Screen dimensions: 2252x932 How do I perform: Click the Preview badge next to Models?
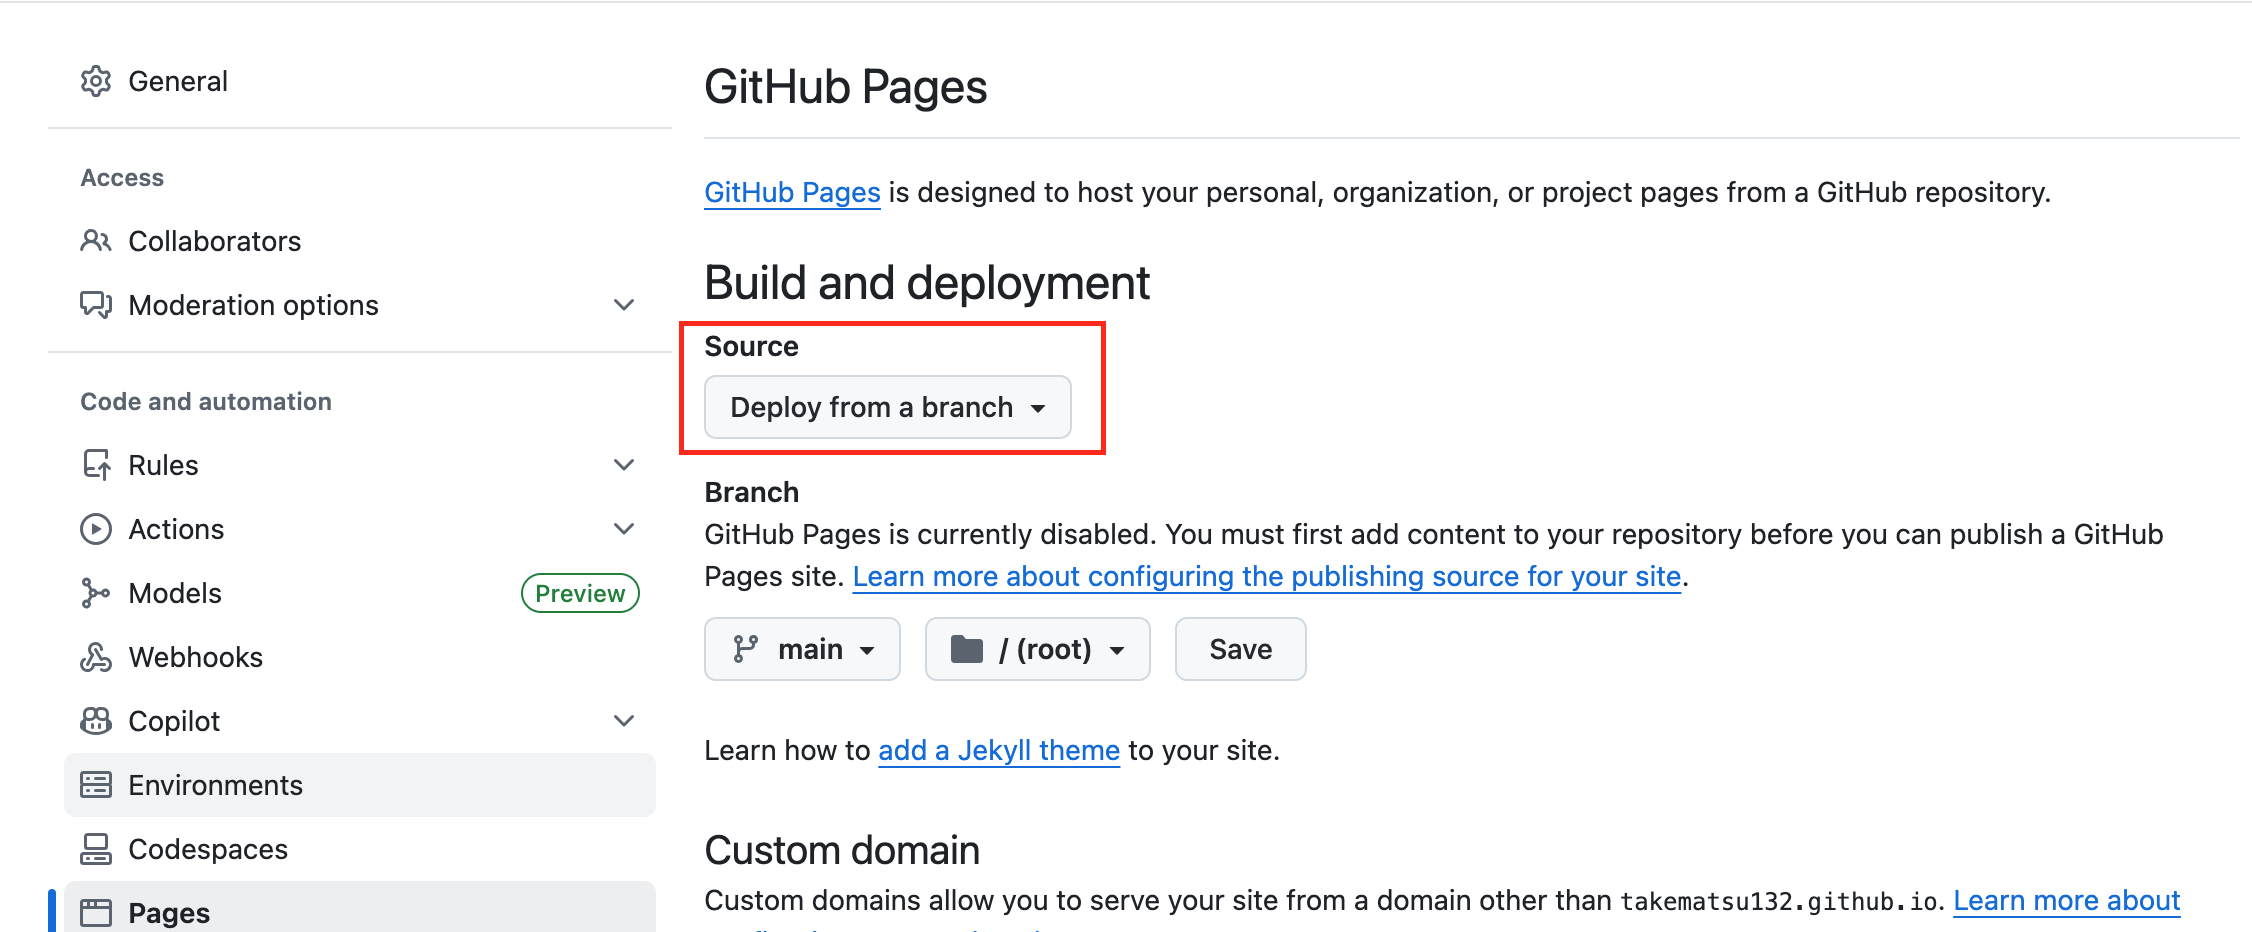point(580,592)
